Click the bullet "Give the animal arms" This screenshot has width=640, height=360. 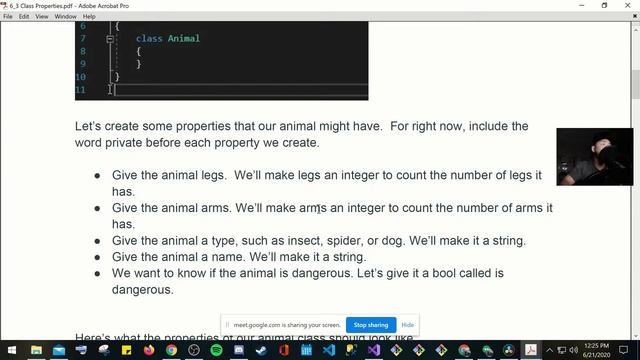point(332,216)
